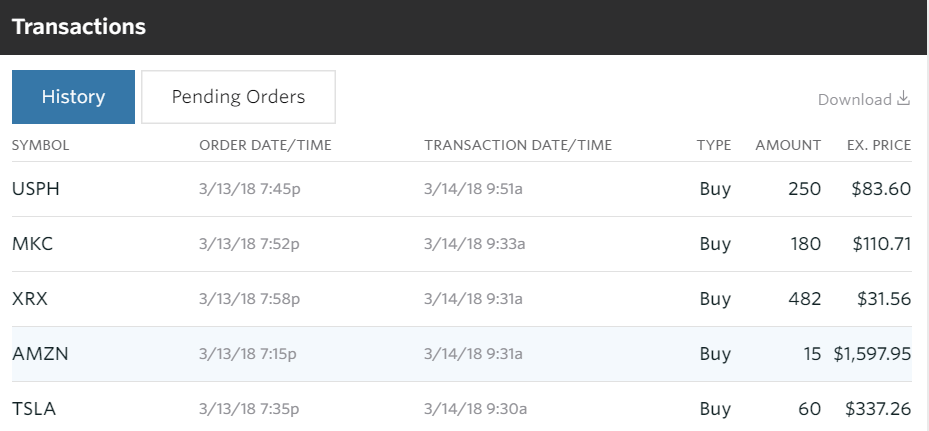Screen dimensions: 929x431
Task: Click the Download link text
Action: point(854,100)
